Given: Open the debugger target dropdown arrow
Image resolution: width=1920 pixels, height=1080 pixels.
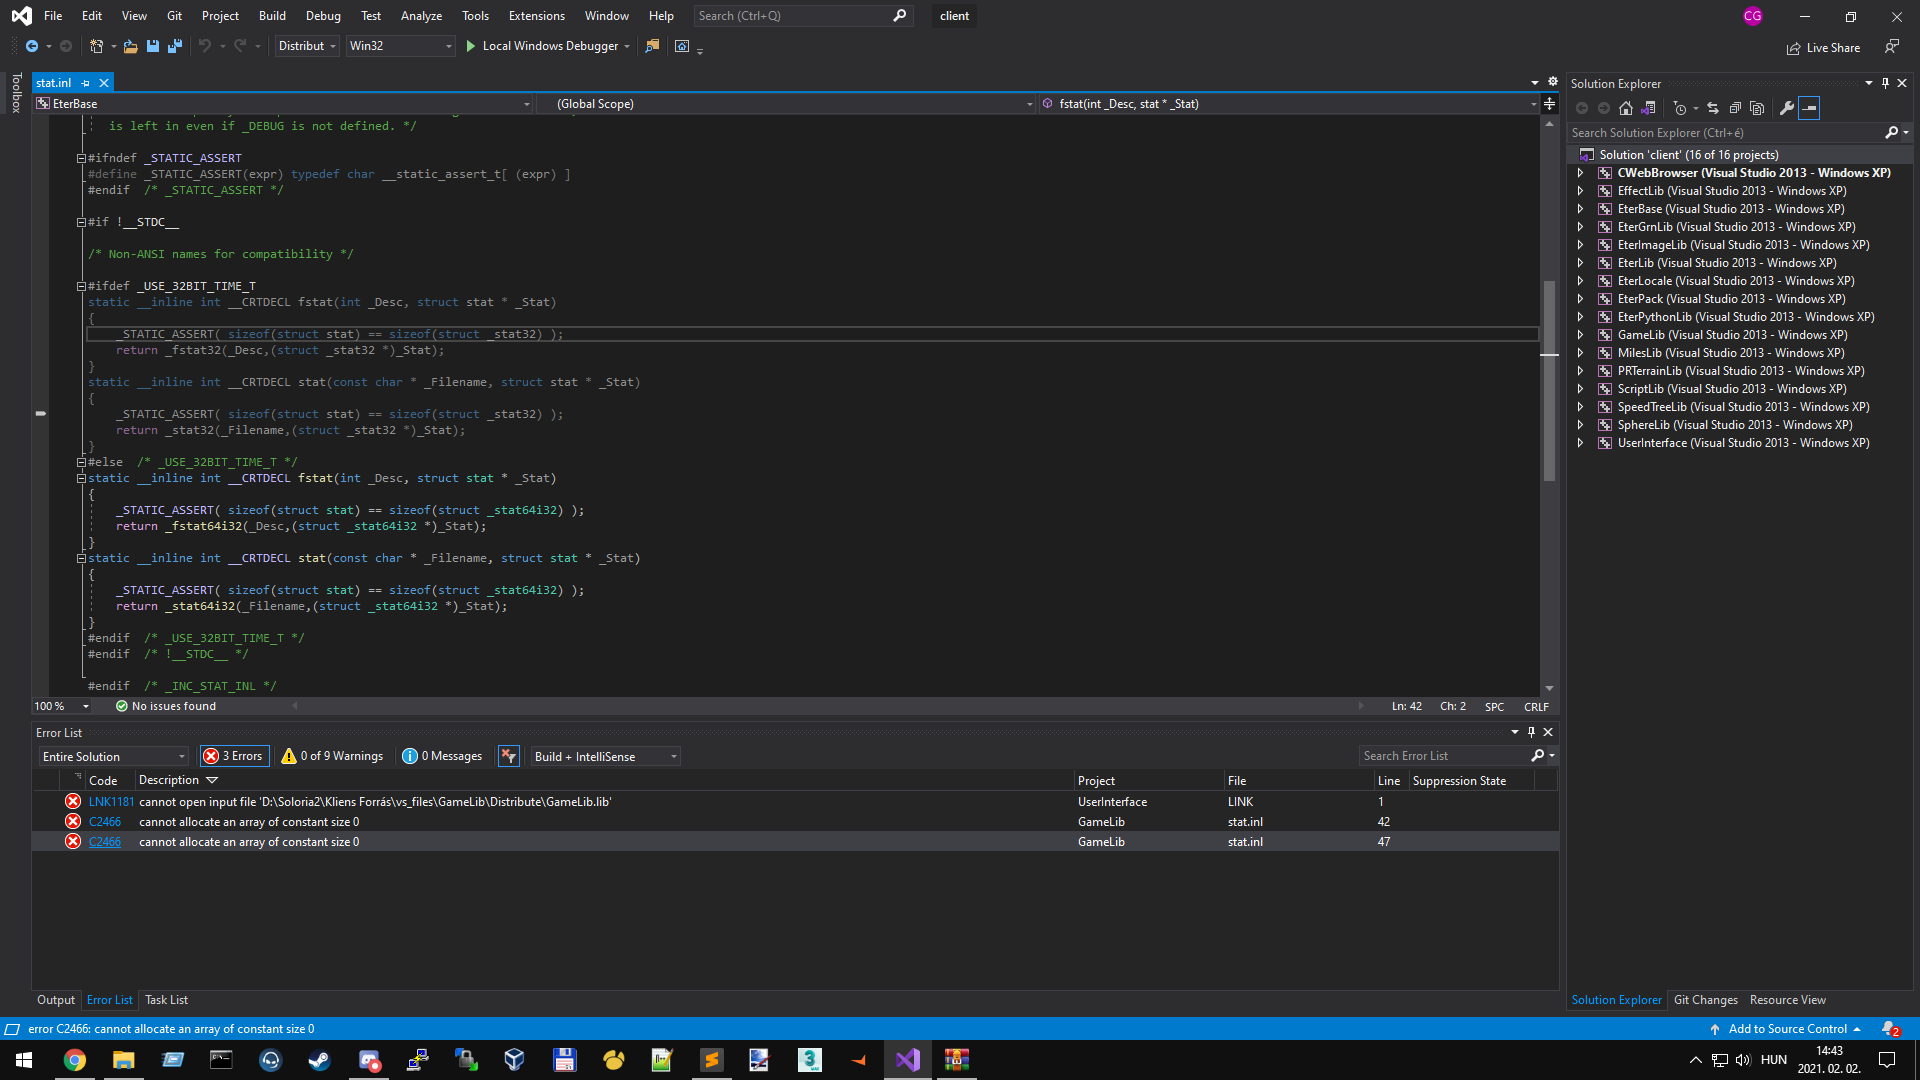Looking at the screenshot, I should click(627, 46).
